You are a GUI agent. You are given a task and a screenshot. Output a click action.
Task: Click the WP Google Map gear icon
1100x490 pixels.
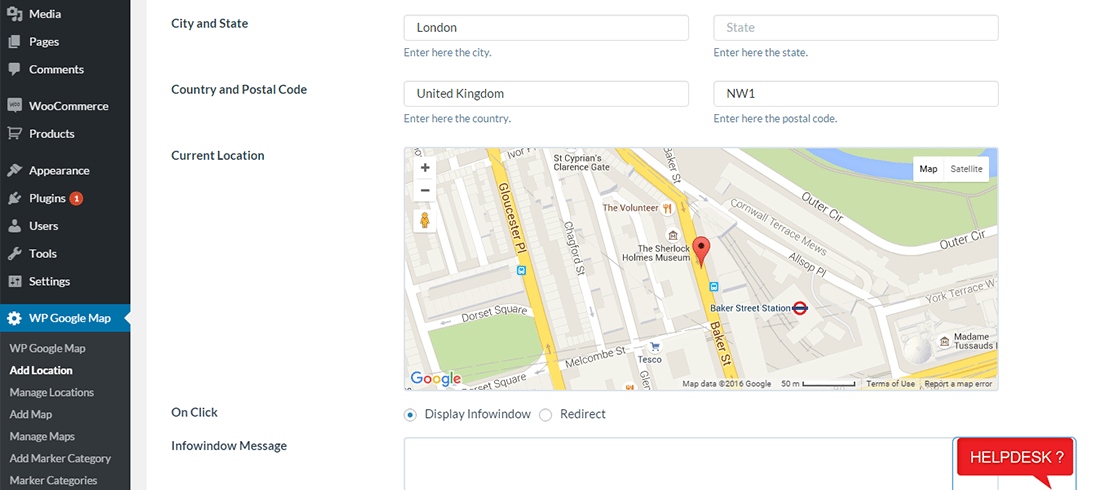[14, 318]
